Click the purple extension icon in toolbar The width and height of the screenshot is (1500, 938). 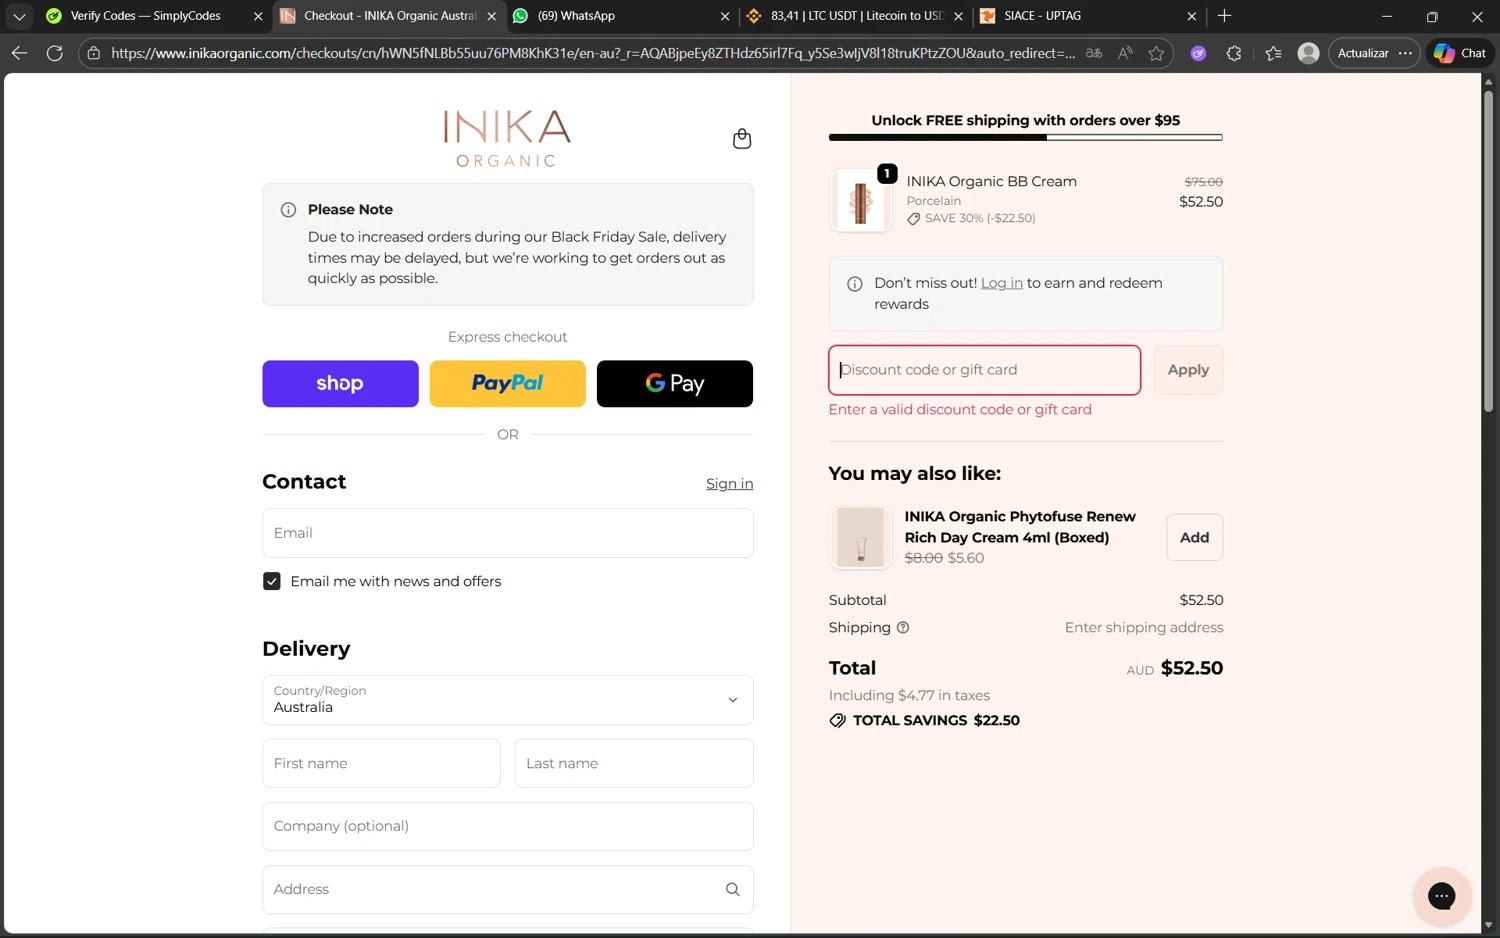point(1198,53)
